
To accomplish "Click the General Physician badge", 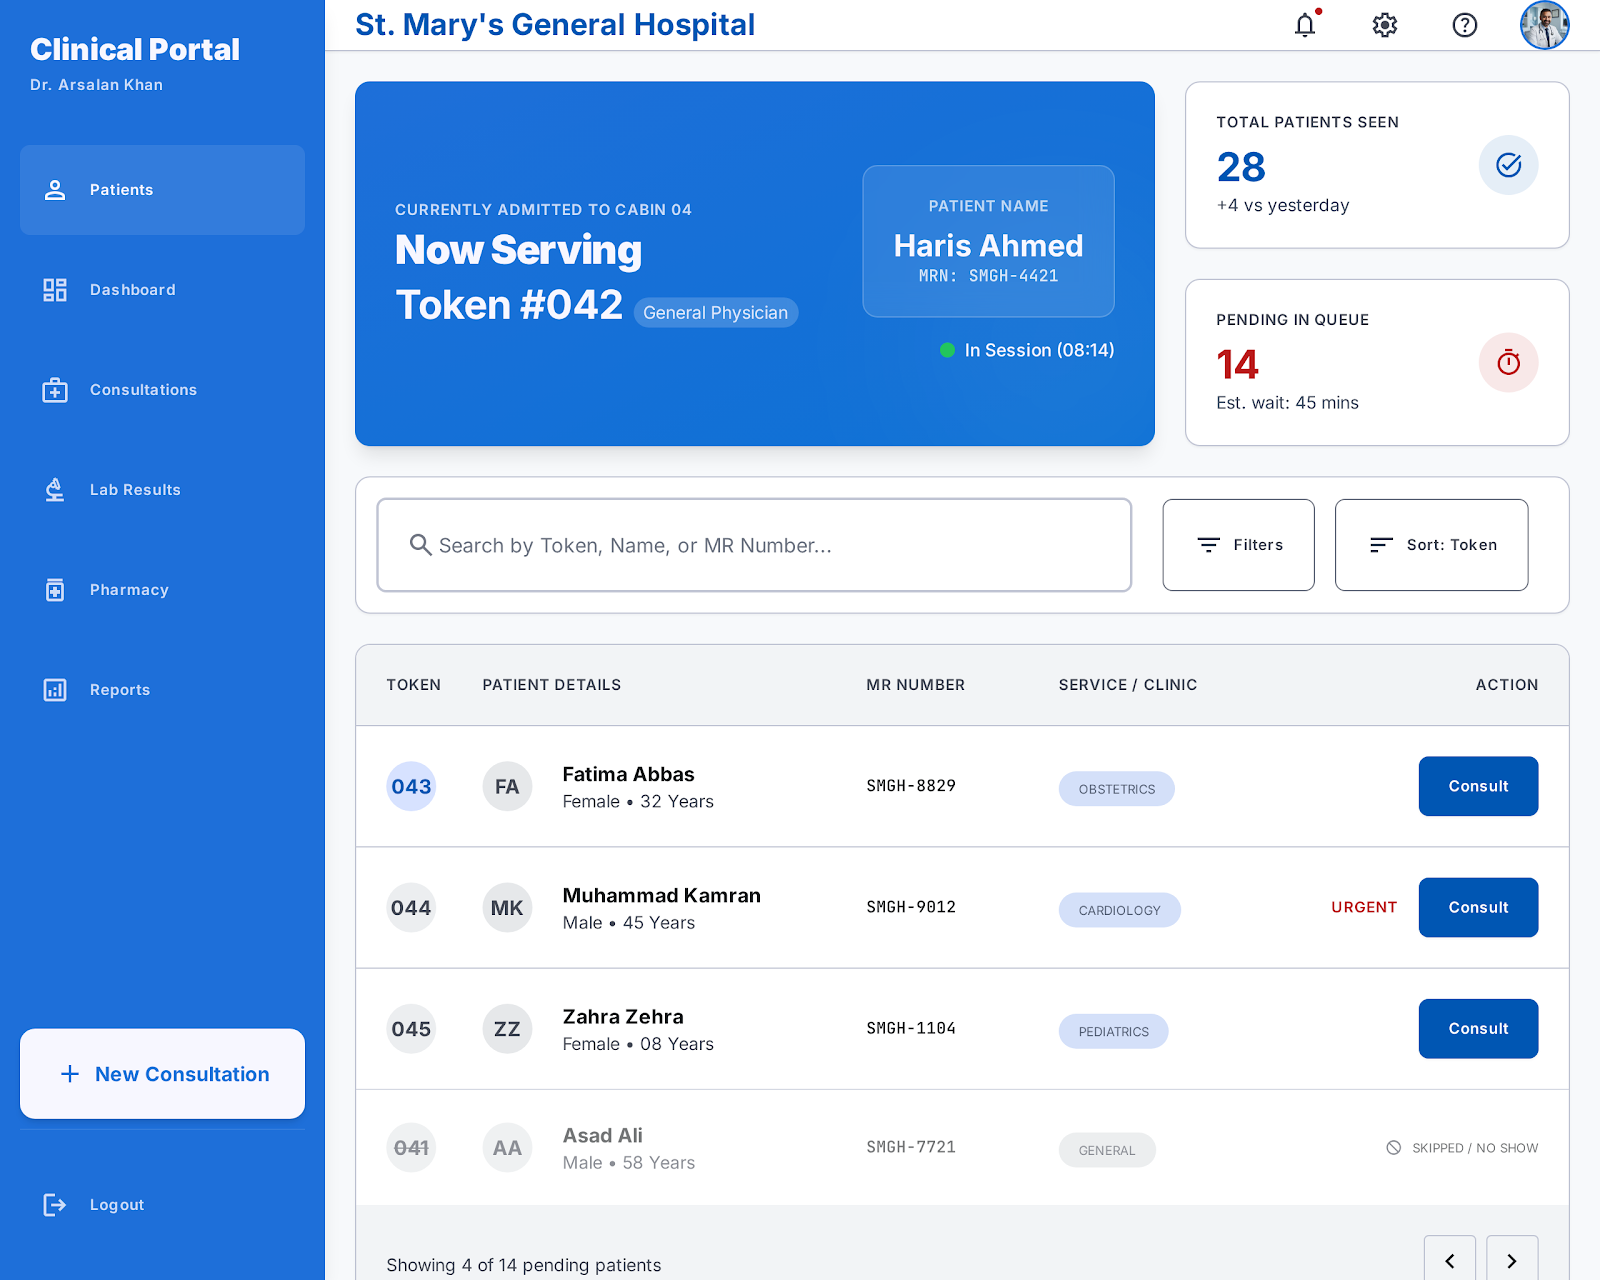I will (716, 313).
